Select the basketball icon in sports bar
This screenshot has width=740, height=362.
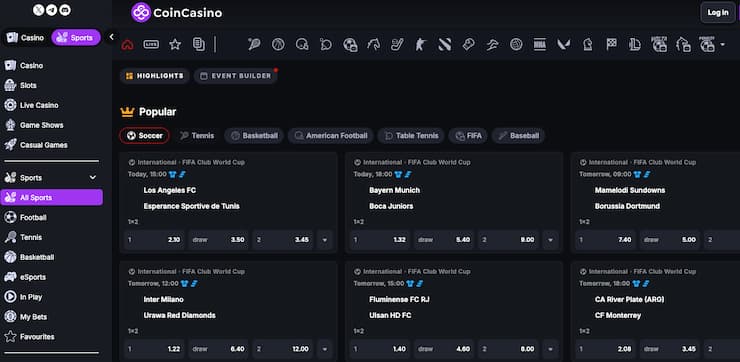click(278, 44)
